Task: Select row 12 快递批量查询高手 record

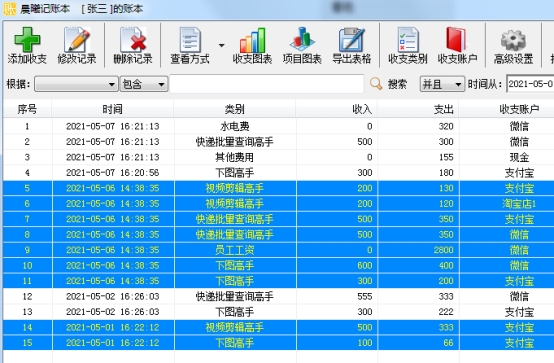Action: point(278,296)
